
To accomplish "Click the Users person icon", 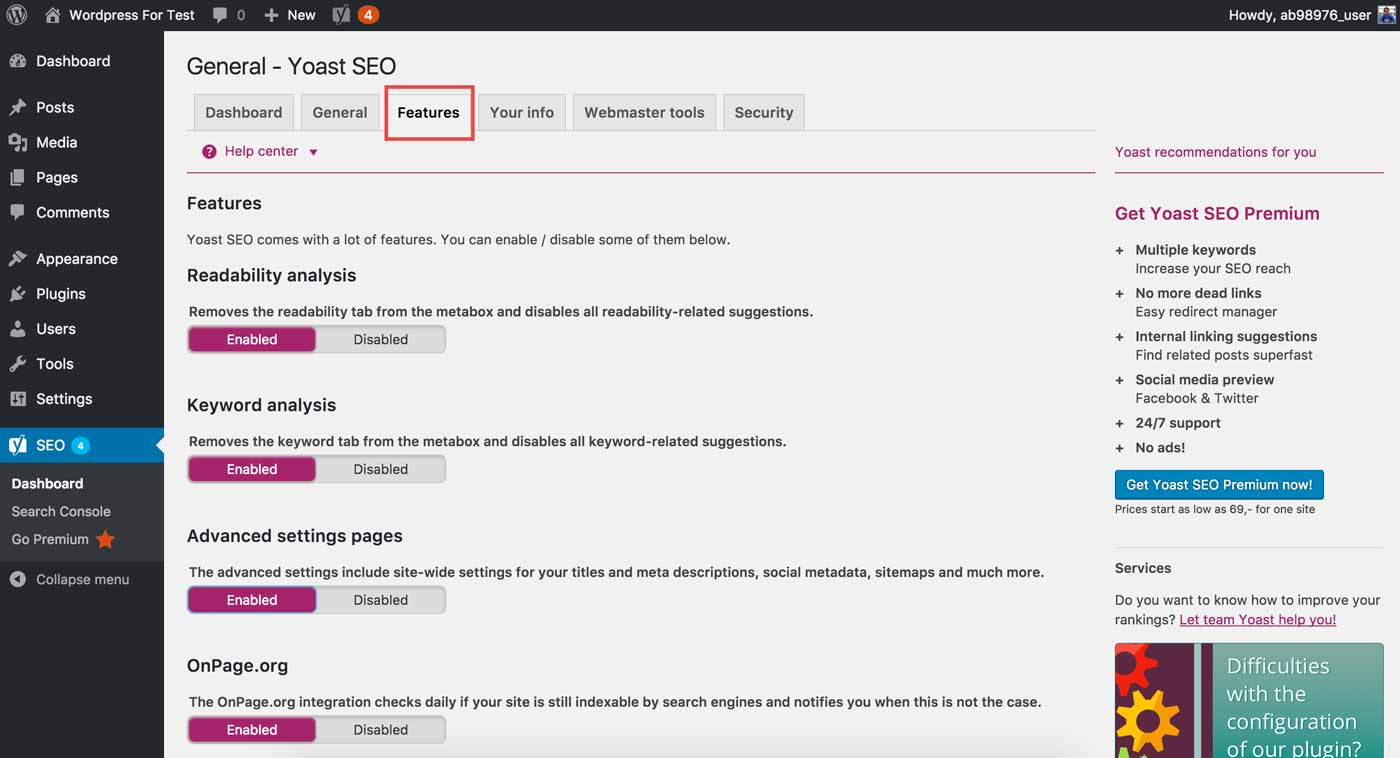I will click(x=17, y=328).
